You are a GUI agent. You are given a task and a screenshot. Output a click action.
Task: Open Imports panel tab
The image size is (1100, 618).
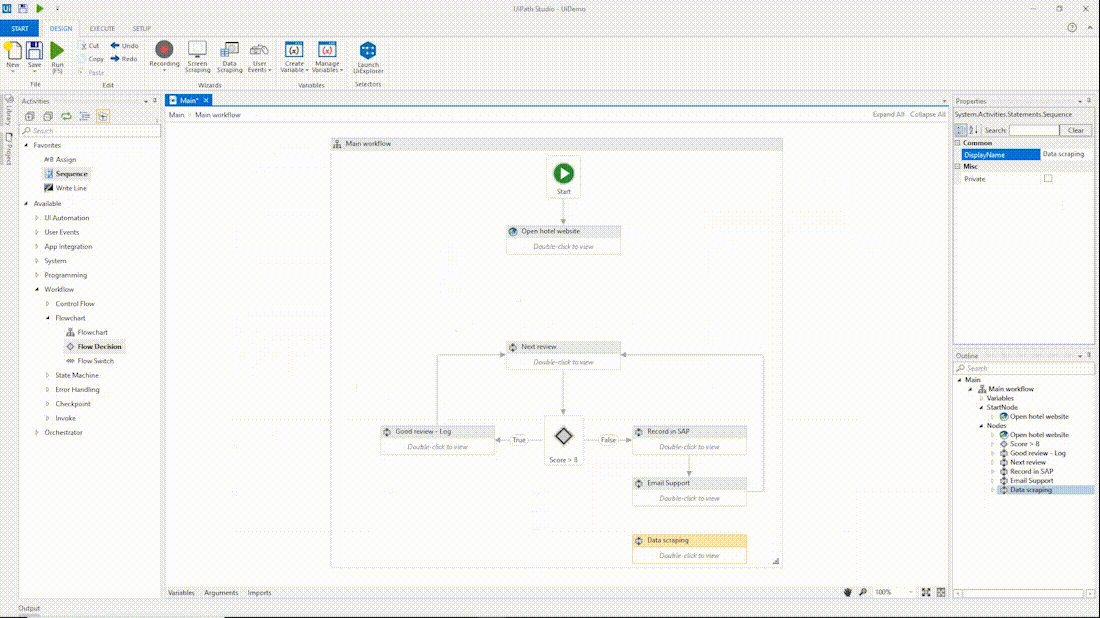(x=260, y=593)
